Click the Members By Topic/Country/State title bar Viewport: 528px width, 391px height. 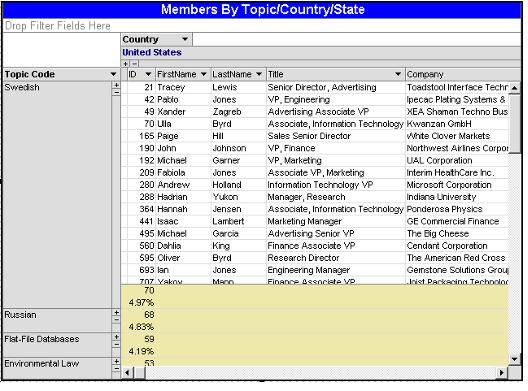(x=262, y=10)
